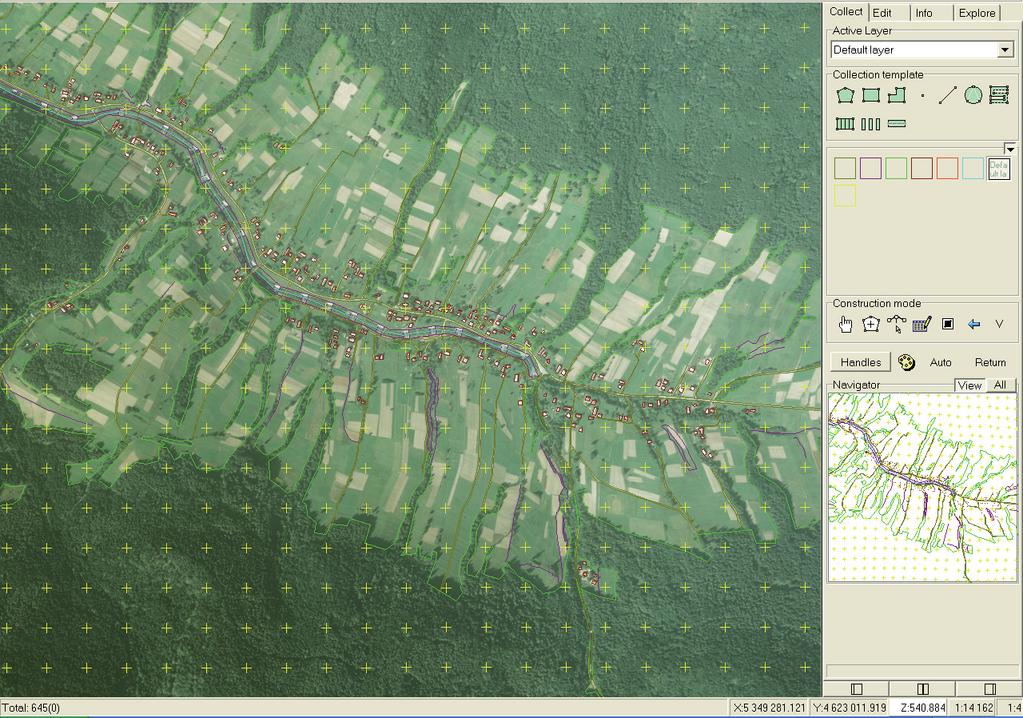Click the Handles button
The image size is (1023, 718).
[861, 363]
